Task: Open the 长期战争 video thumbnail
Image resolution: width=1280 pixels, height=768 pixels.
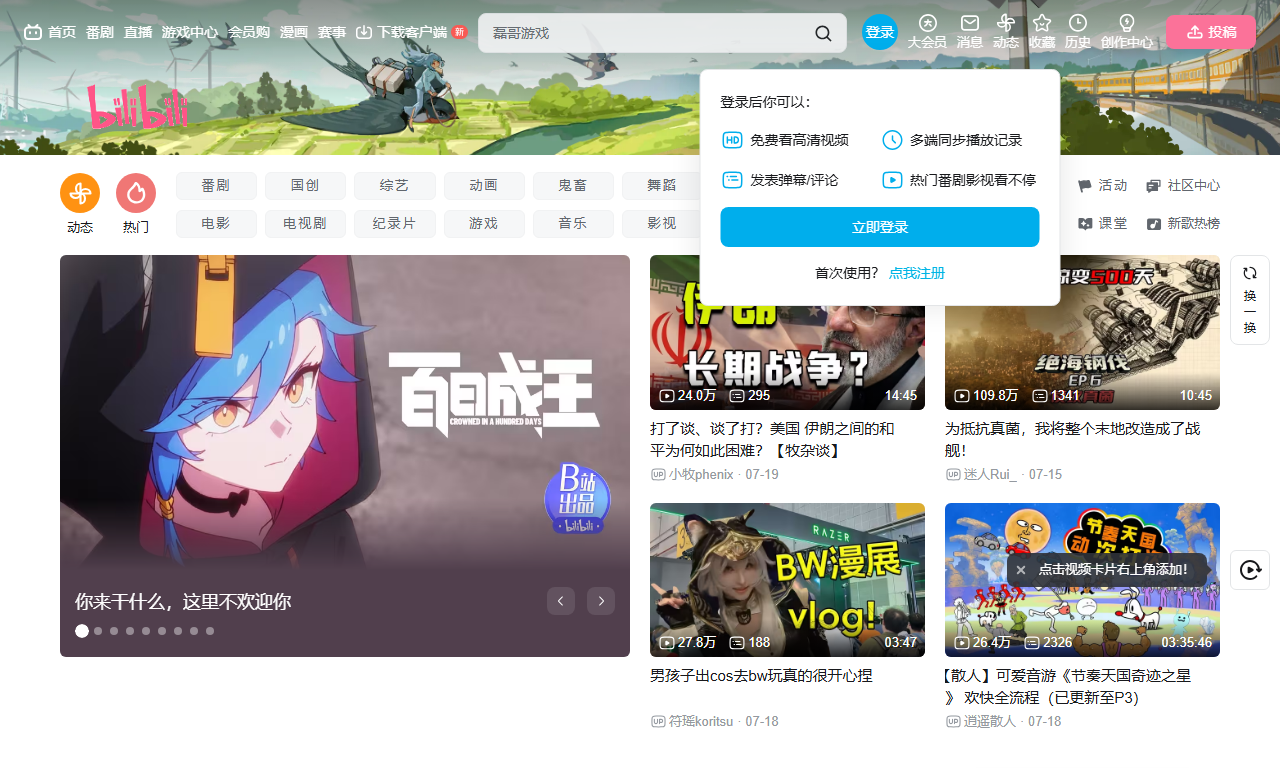Action: coord(787,332)
